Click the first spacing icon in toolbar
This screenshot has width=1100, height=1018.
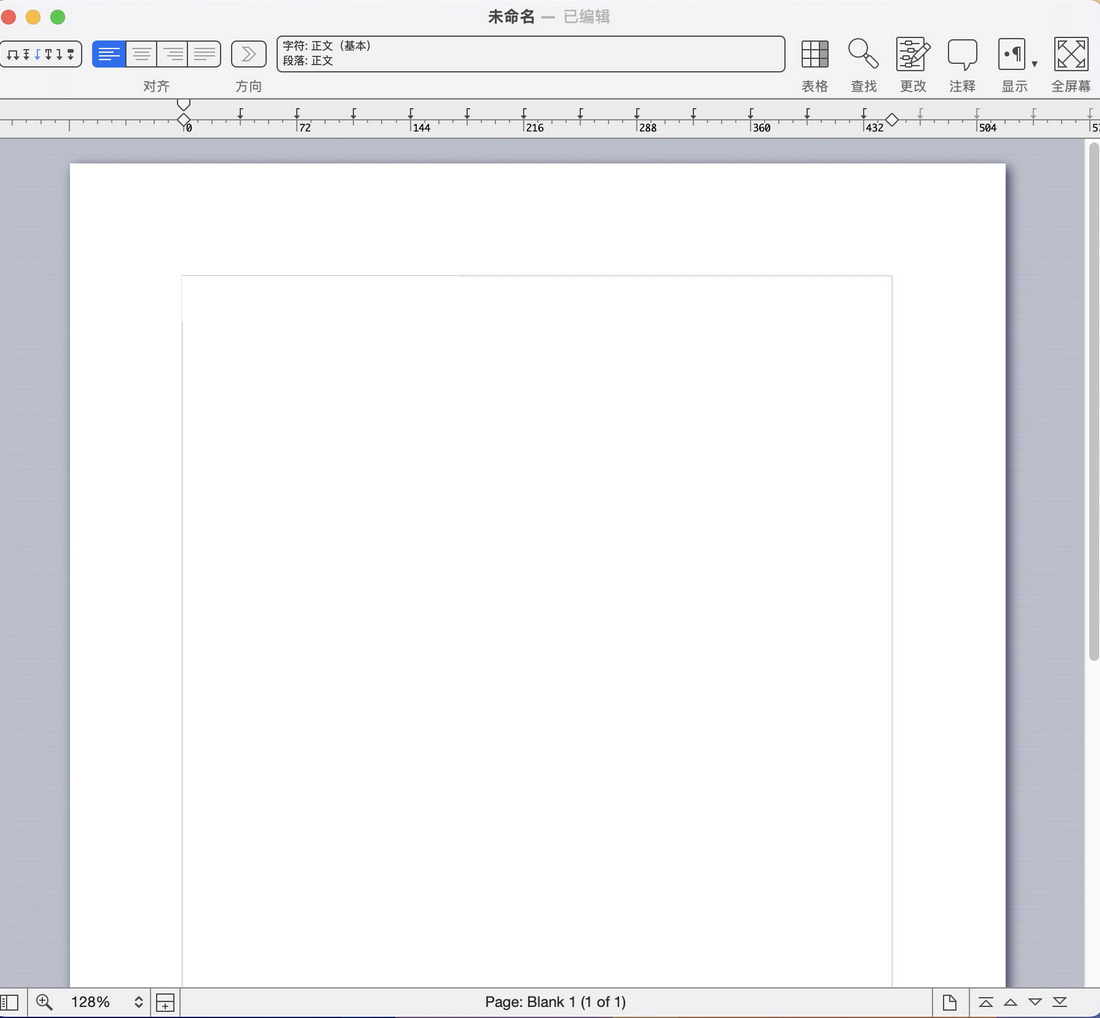pyautogui.click(x=13, y=54)
